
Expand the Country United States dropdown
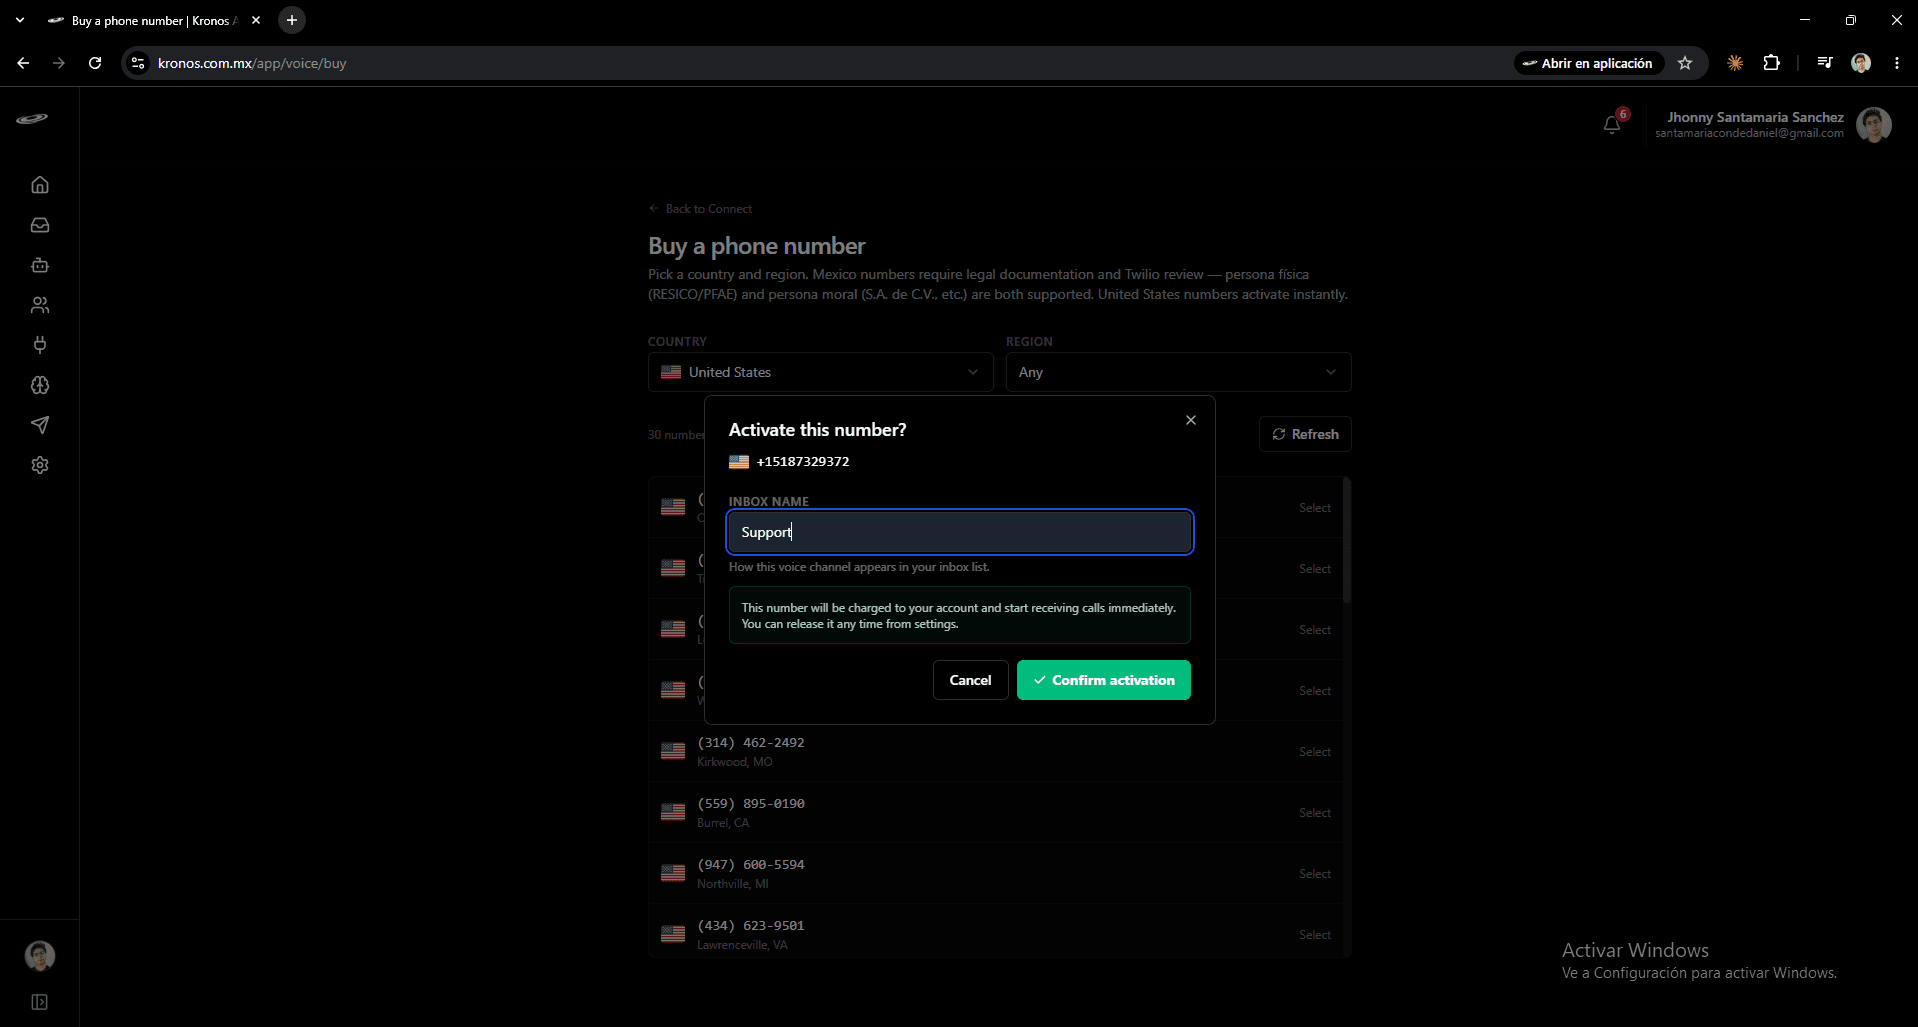tap(820, 372)
